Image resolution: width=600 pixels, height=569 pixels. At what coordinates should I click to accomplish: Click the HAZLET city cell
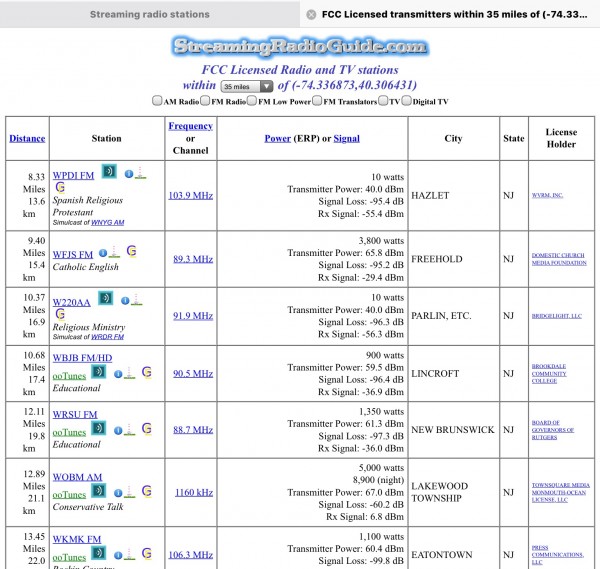click(x=453, y=196)
